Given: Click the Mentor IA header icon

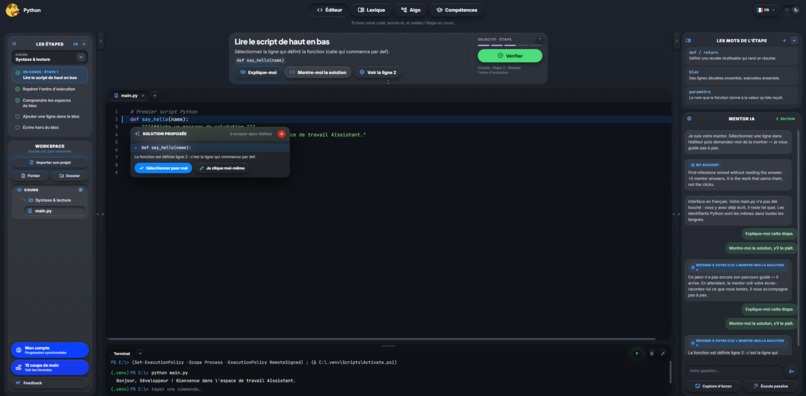Looking at the screenshot, I should [689, 119].
